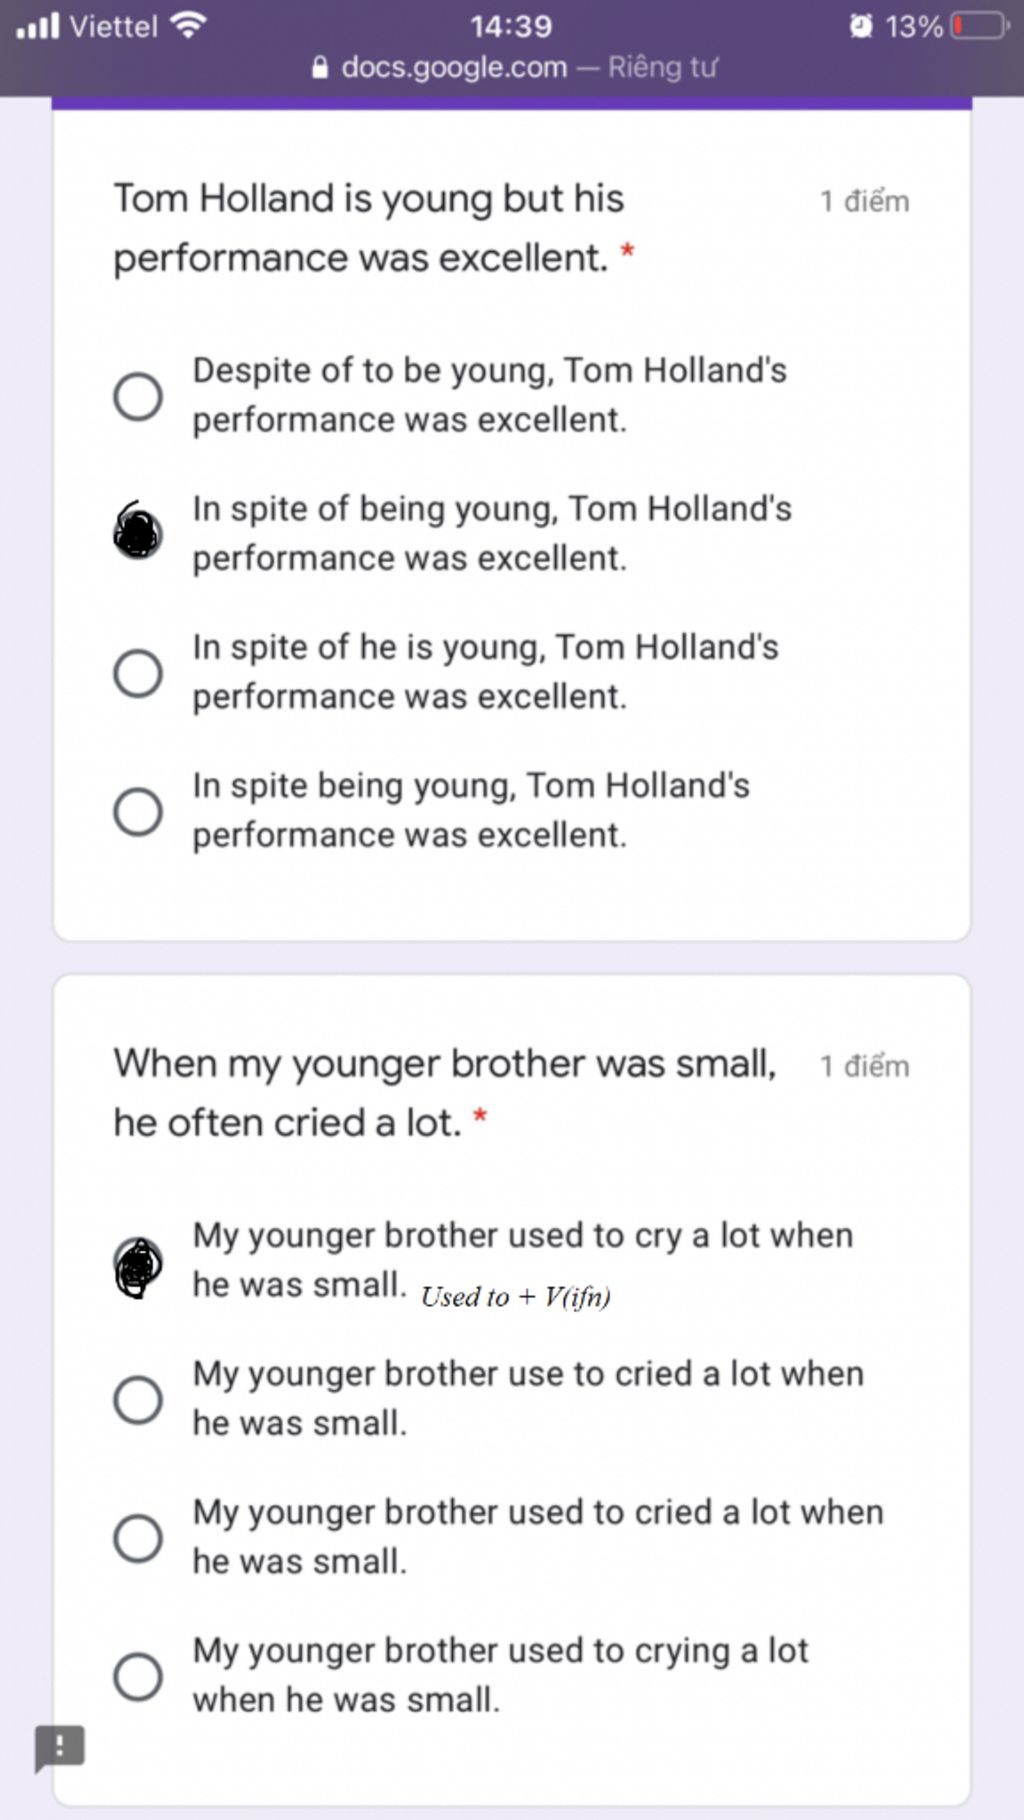Tap the 14:39 clock in status bar
This screenshot has width=1024, height=1820.
pos(511,25)
